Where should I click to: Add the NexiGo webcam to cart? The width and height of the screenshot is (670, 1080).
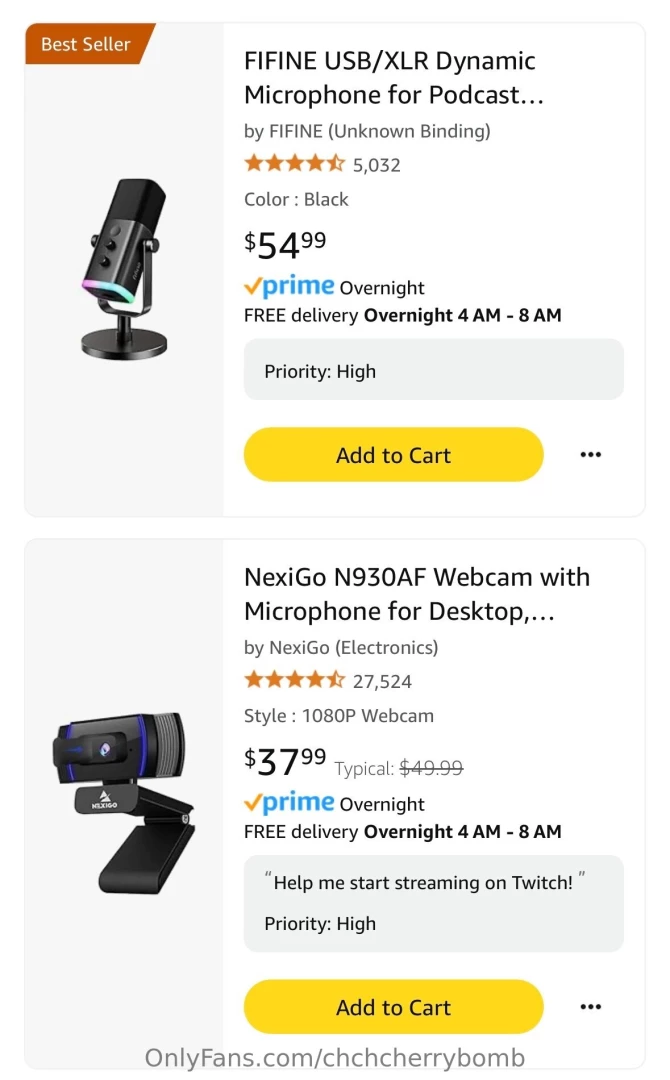coord(393,1007)
